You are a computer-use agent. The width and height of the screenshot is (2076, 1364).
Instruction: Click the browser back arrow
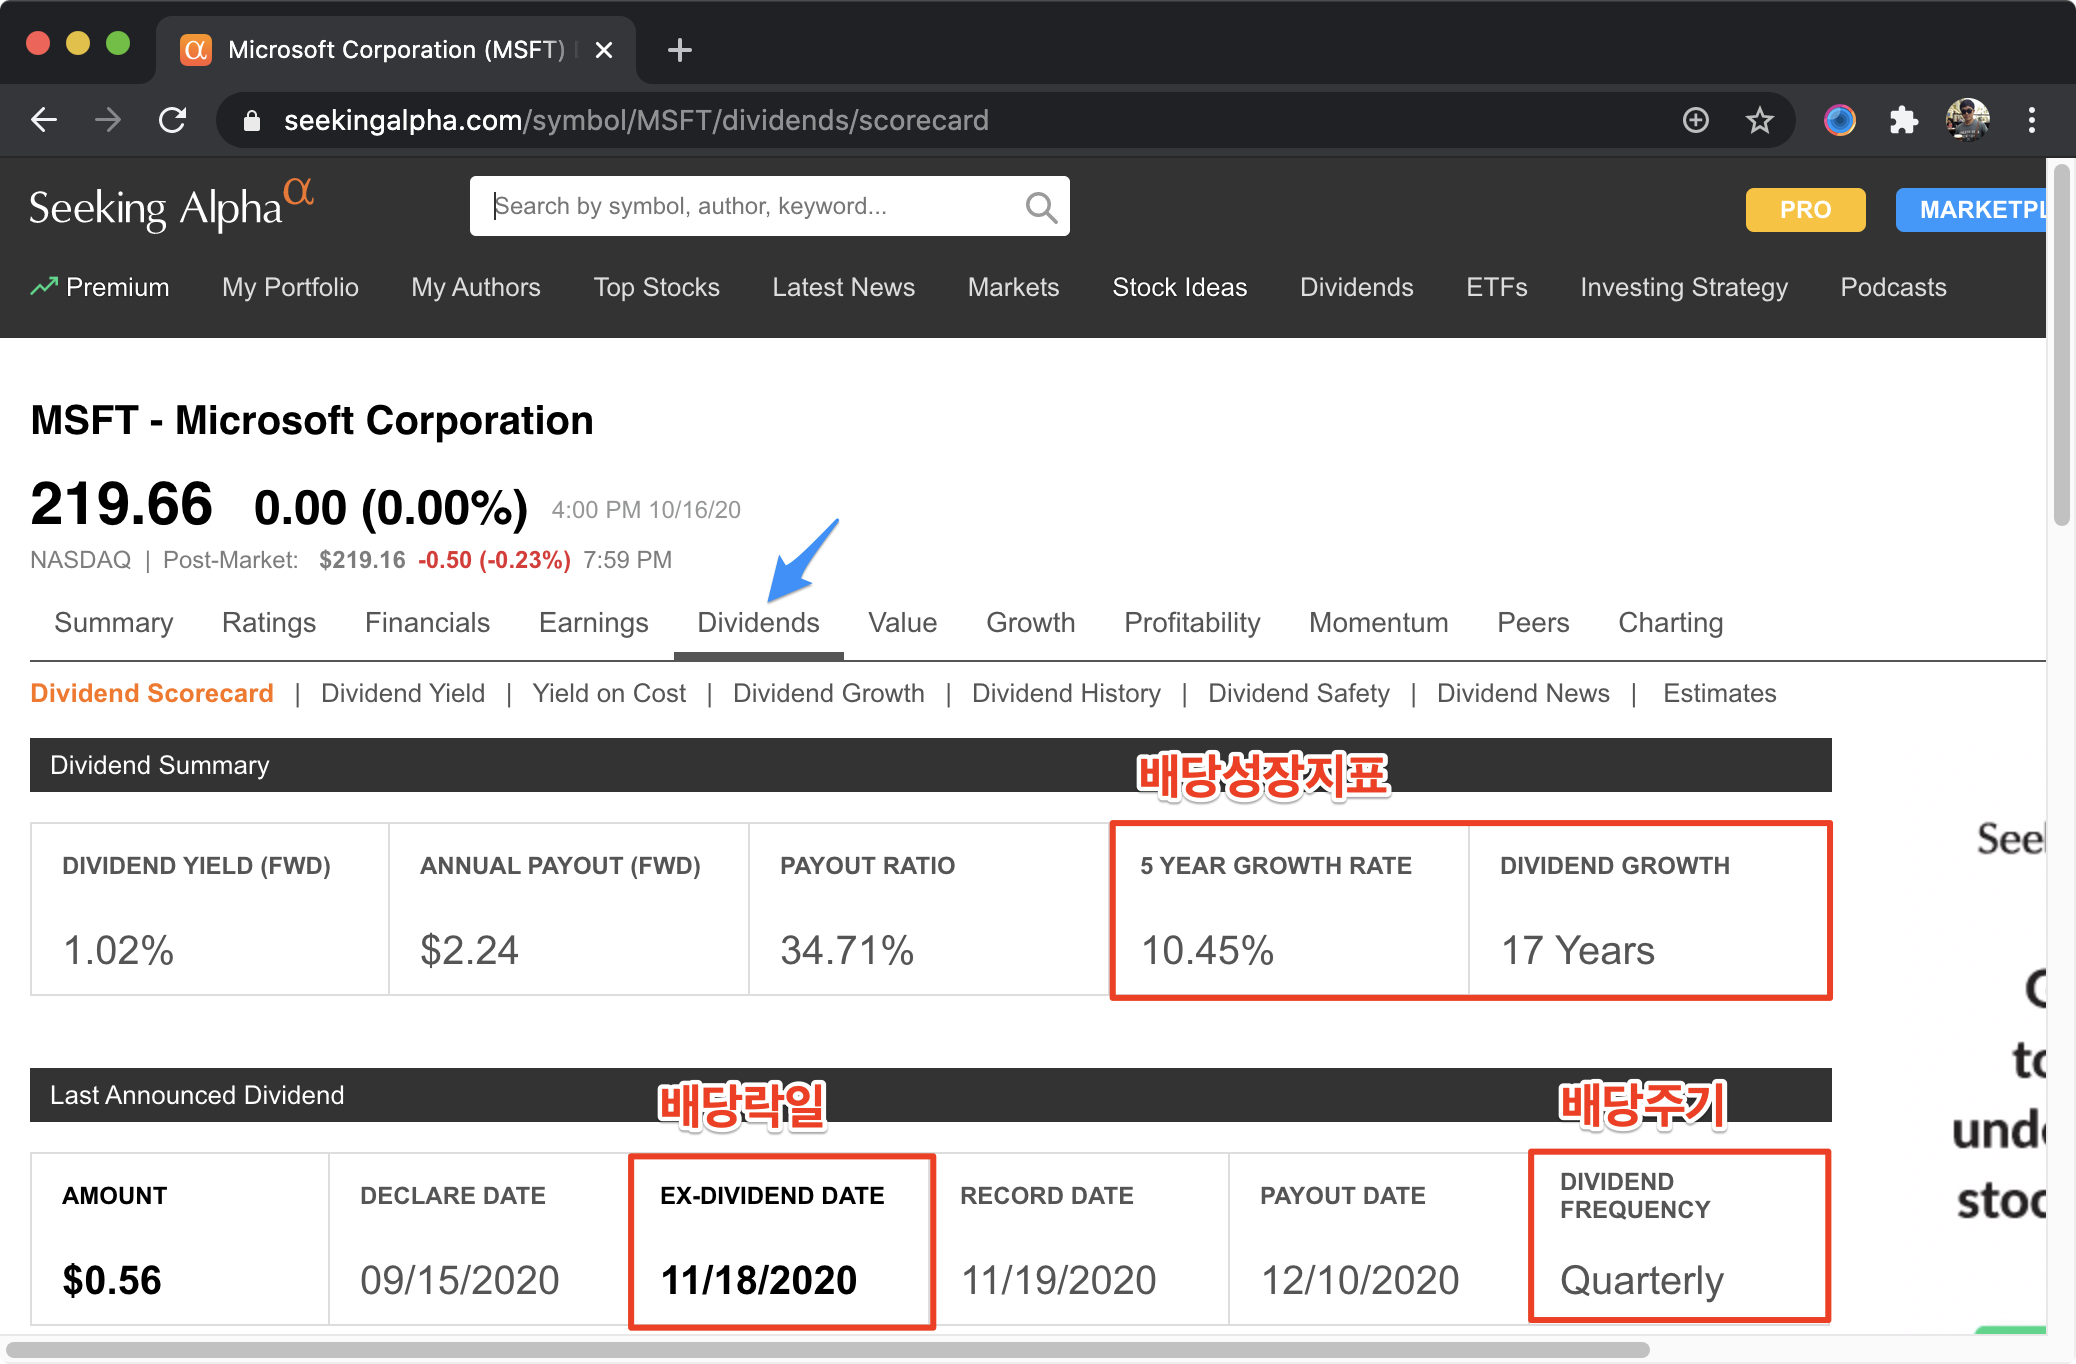(x=44, y=120)
